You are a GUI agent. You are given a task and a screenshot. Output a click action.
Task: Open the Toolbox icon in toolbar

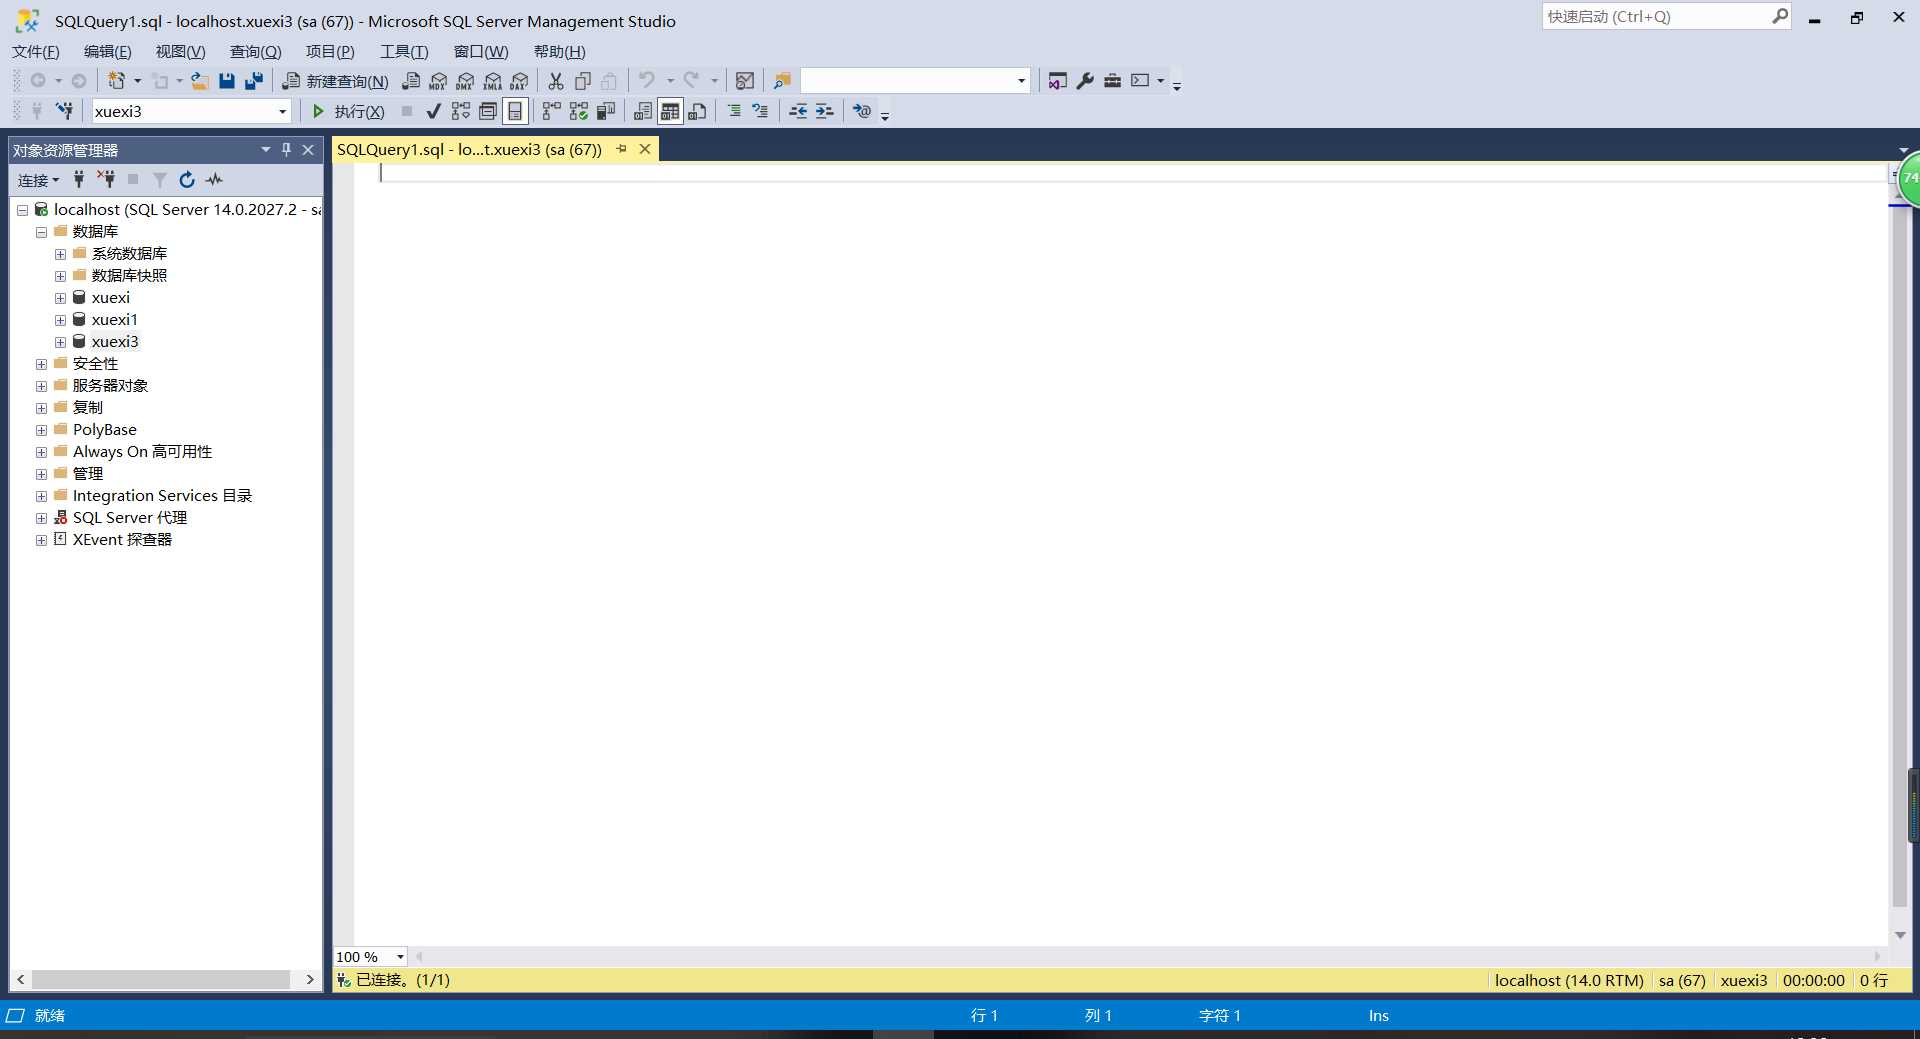click(x=1112, y=81)
